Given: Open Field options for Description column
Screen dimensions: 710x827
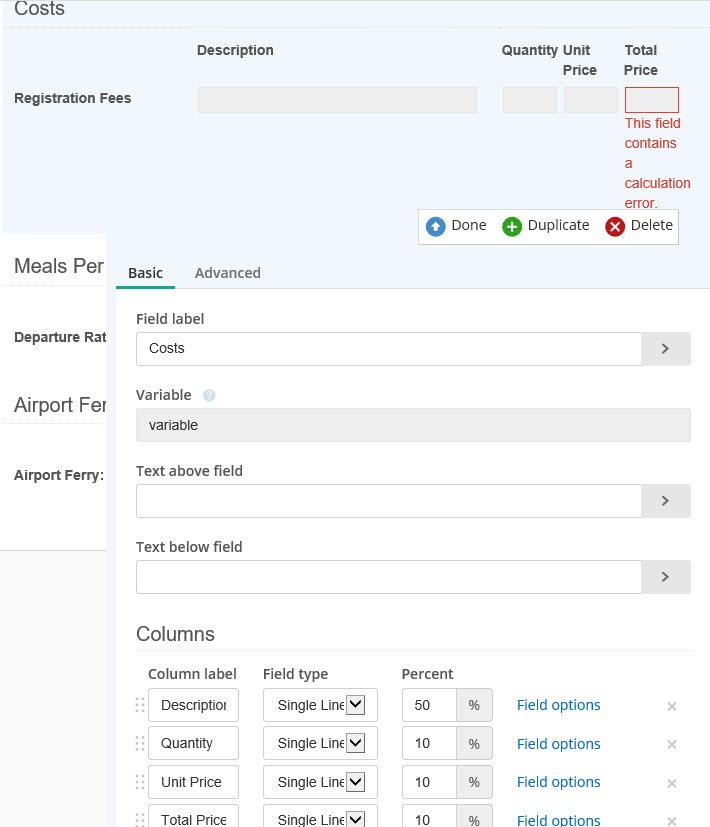Looking at the screenshot, I should (x=558, y=705).
